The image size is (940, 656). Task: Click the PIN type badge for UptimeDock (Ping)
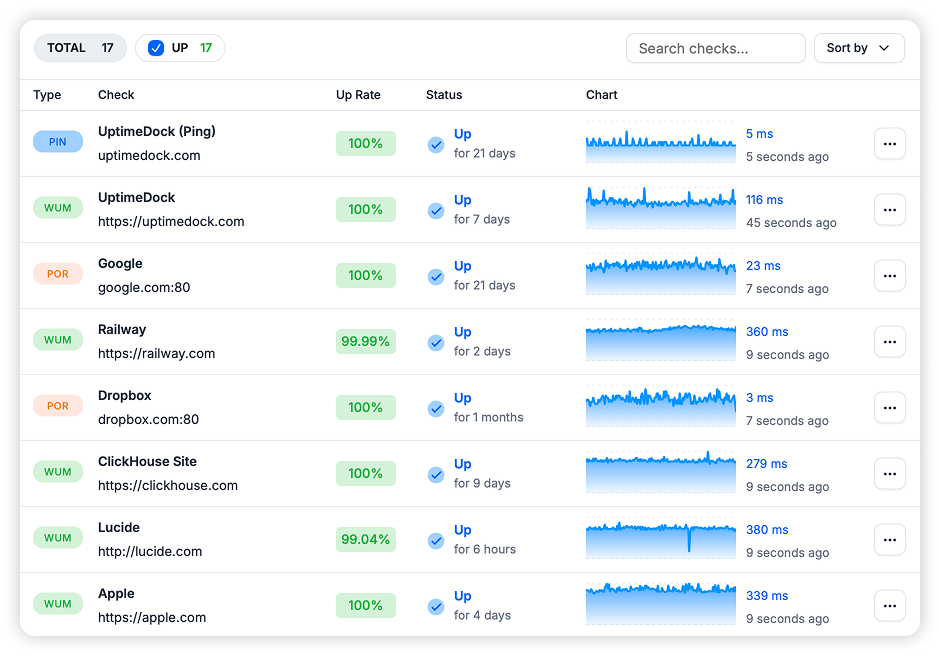[58, 142]
